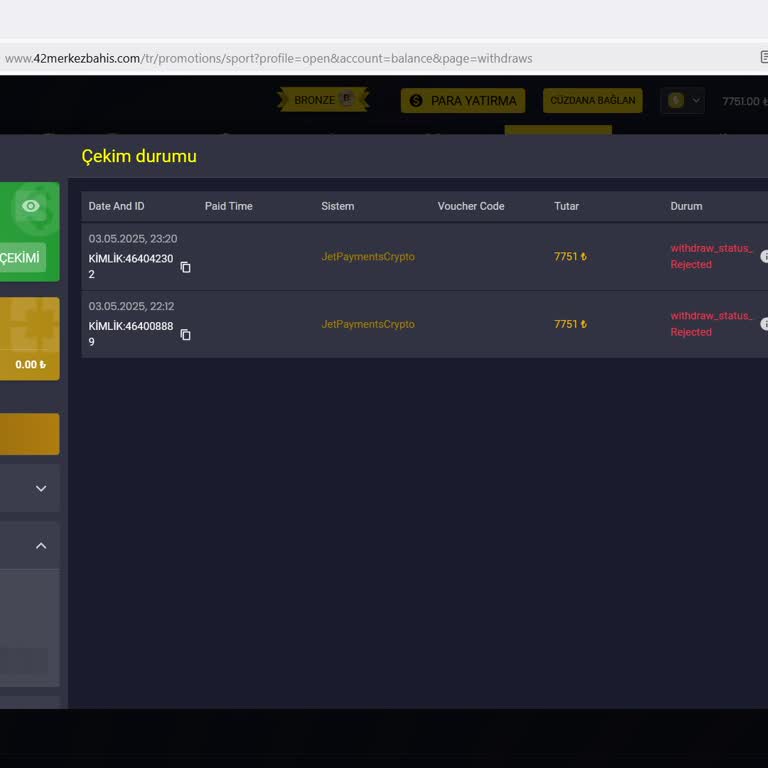Open the currency selector dropdown
This screenshot has width=768, height=768.
pos(683,100)
